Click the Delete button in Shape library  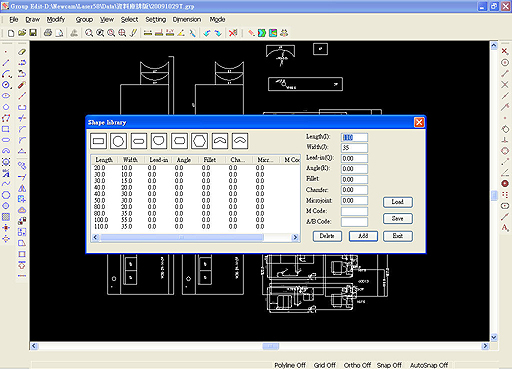click(x=327, y=236)
